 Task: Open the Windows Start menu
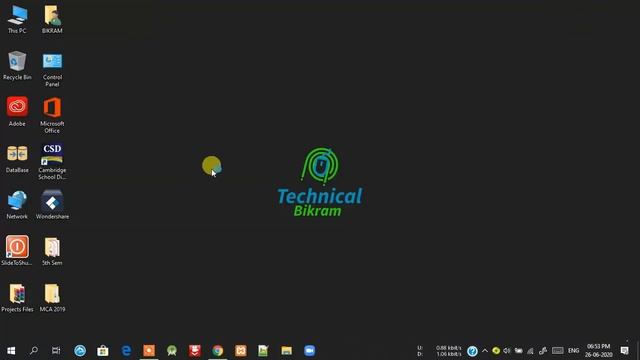point(11,351)
